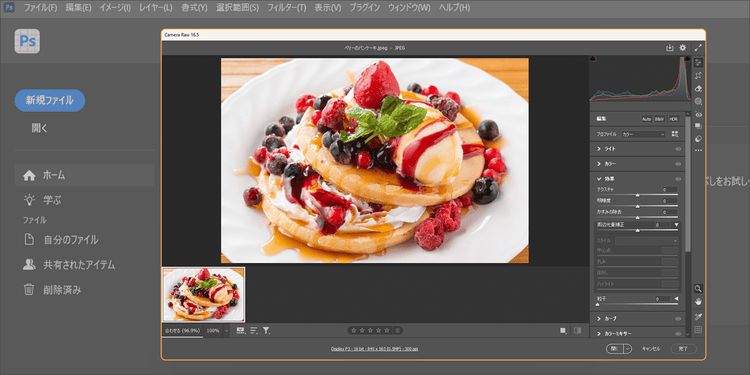Screen dimensions: 750x375
Task: Click the Ps logo in the home screen
Action: click(27, 41)
